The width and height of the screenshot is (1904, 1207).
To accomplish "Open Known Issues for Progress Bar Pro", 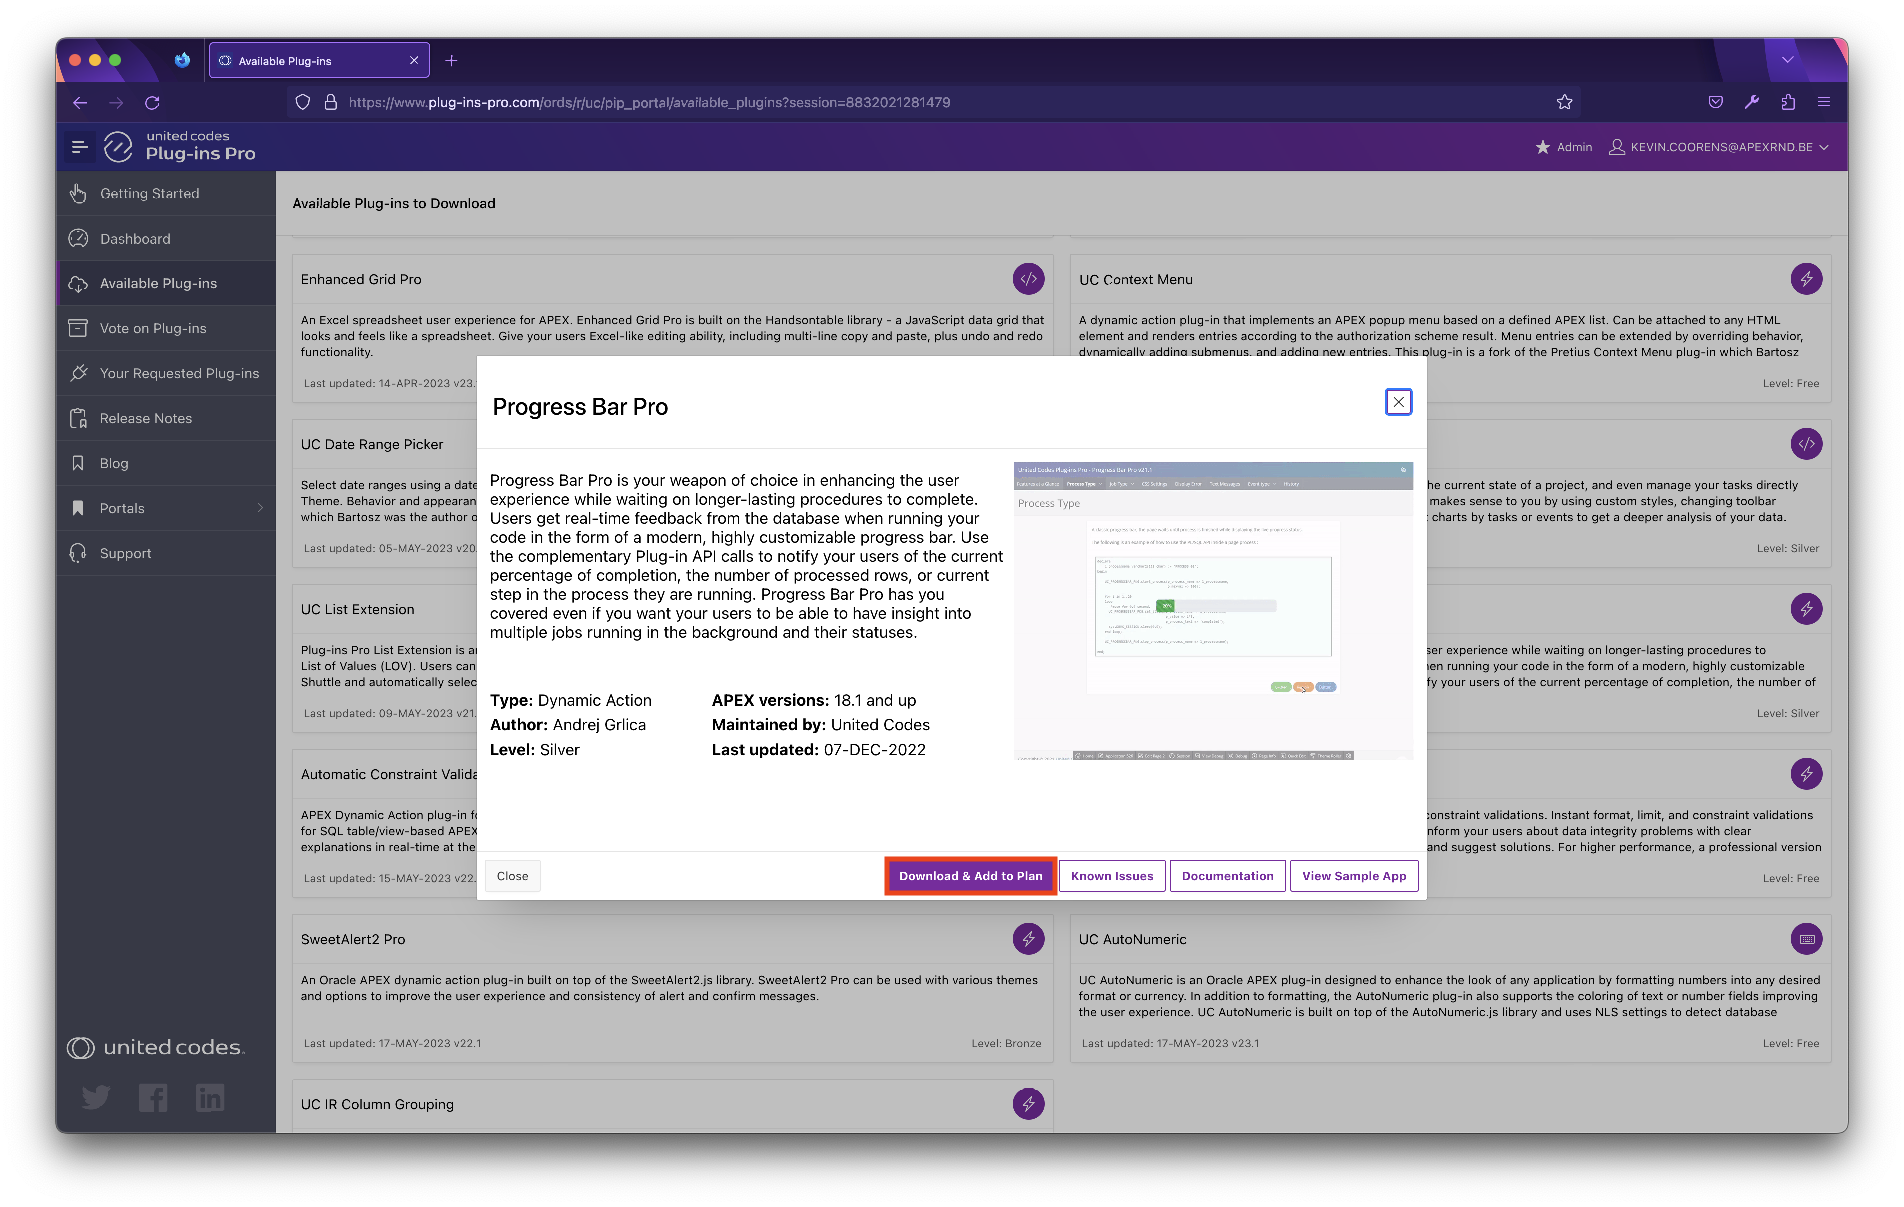I will tap(1112, 876).
